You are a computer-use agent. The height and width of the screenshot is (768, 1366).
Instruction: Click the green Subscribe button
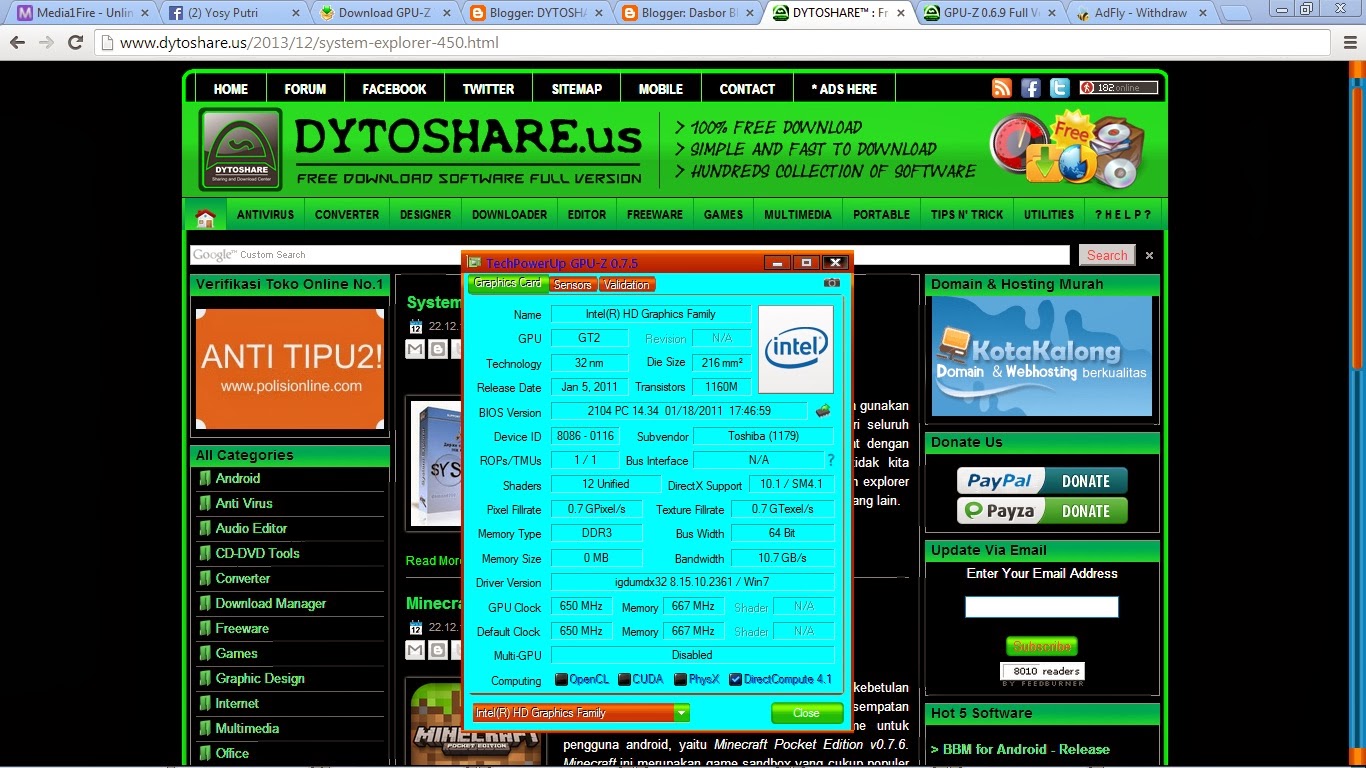[x=1042, y=646]
